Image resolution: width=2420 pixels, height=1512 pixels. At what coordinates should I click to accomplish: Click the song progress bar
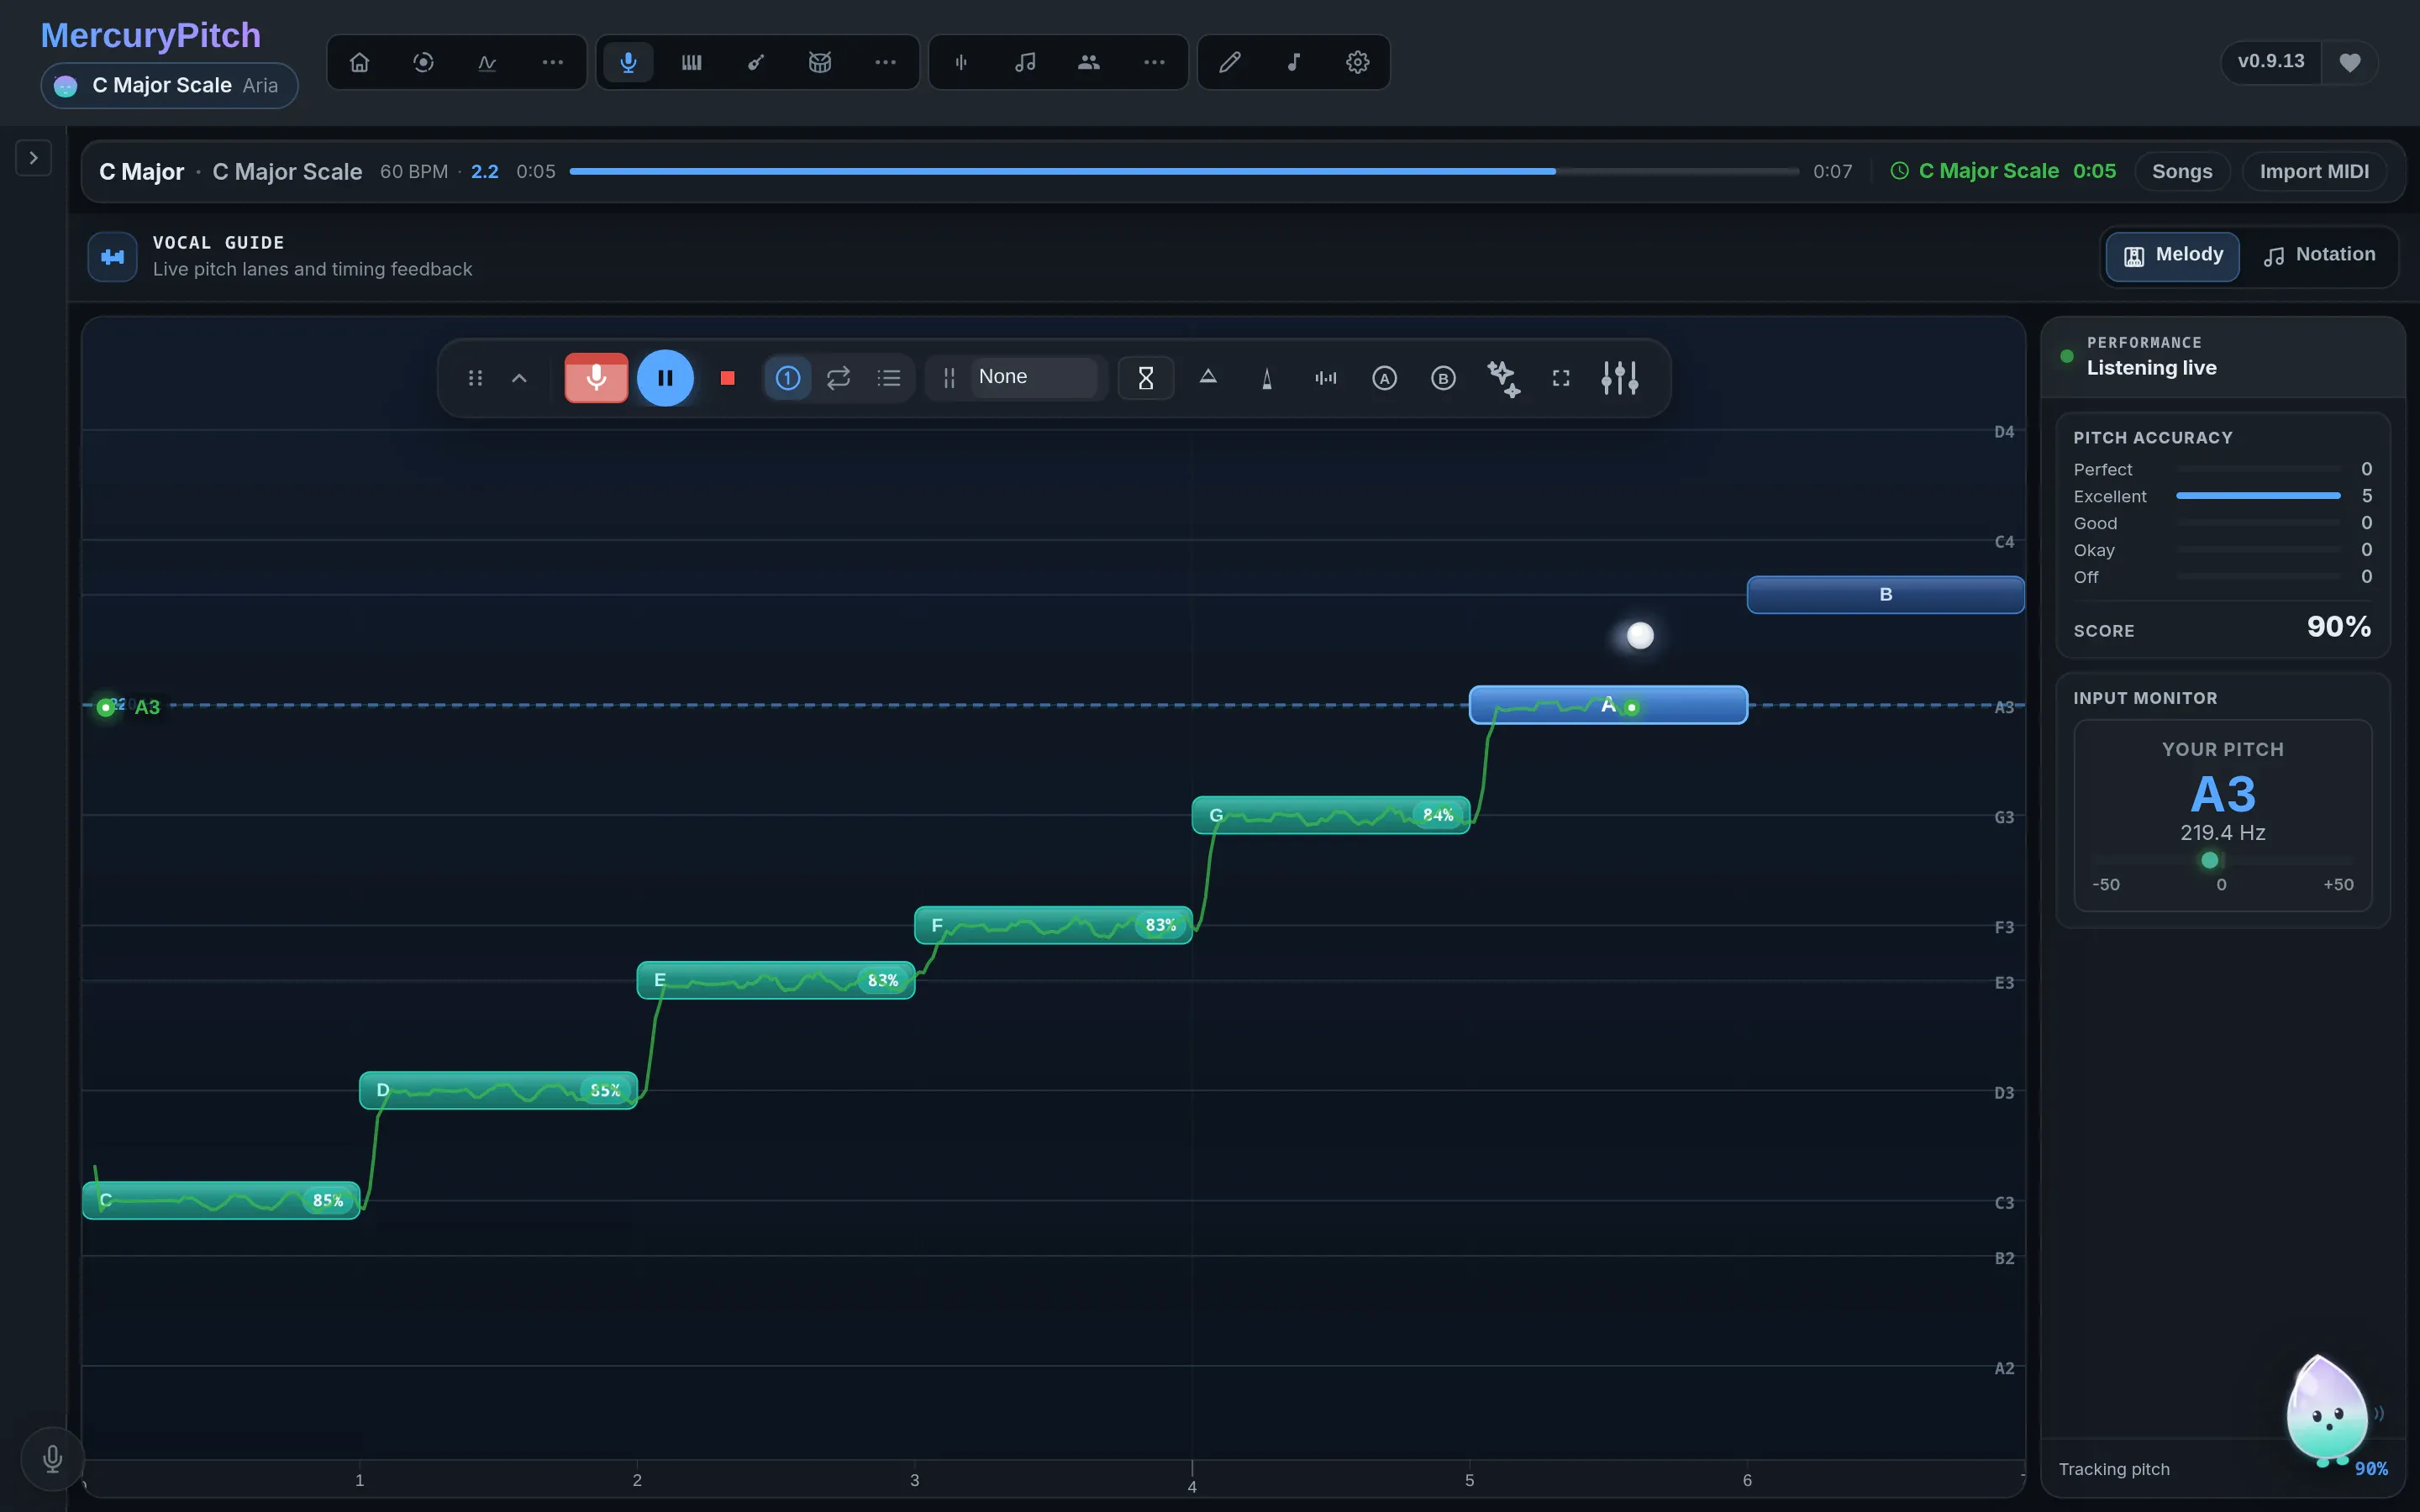(1184, 171)
